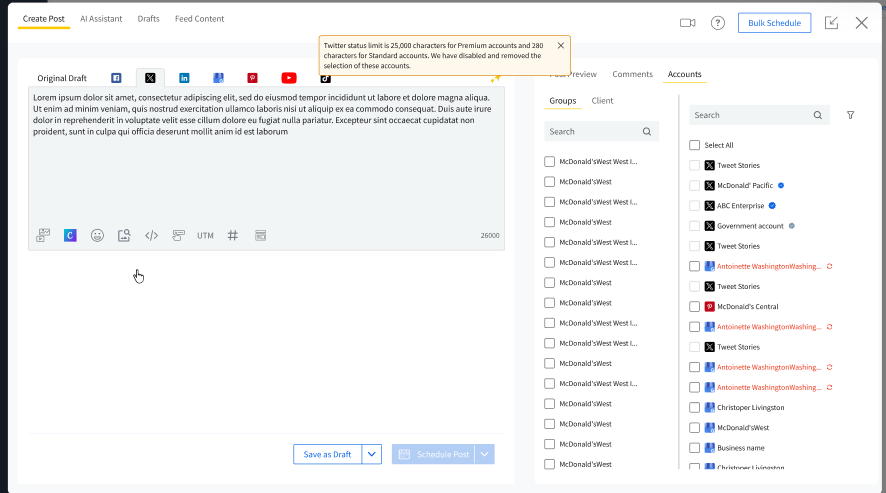Click the Groups search input field
This screenshot has height=493, width=886.
coord(592,132)
